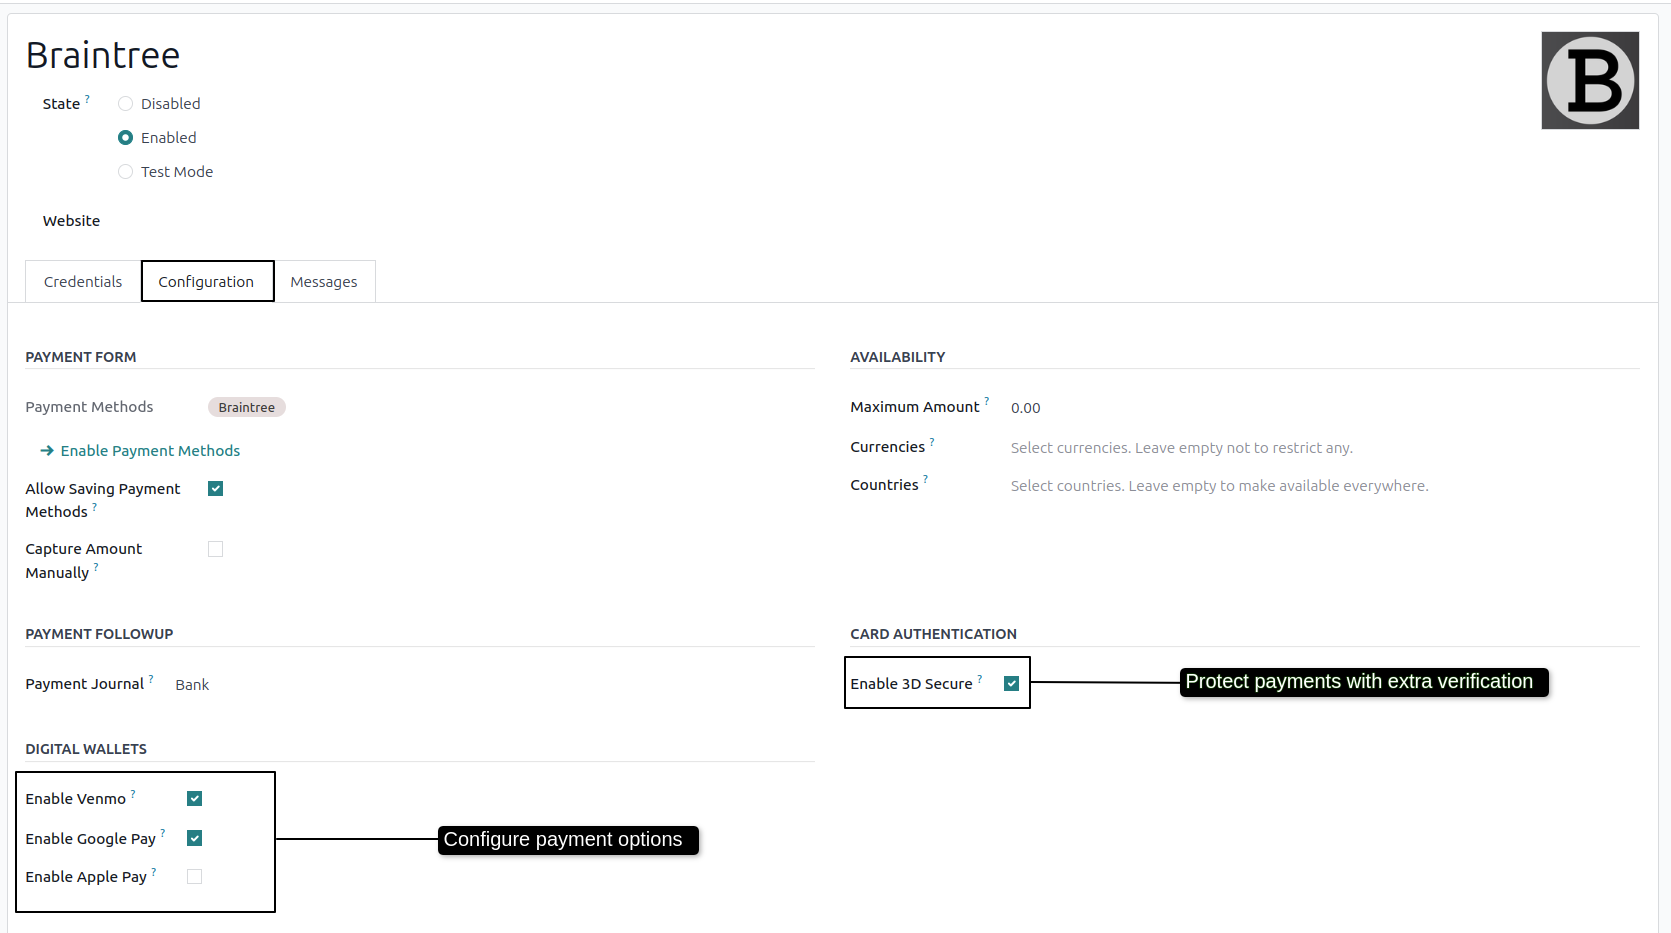Click the Braintree payment method tag

coord(247,407)
